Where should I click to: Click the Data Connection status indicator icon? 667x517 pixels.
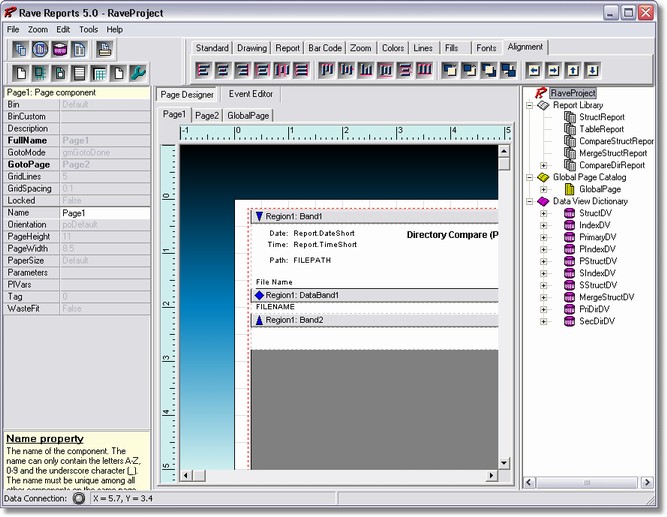[x=79, y=498]
